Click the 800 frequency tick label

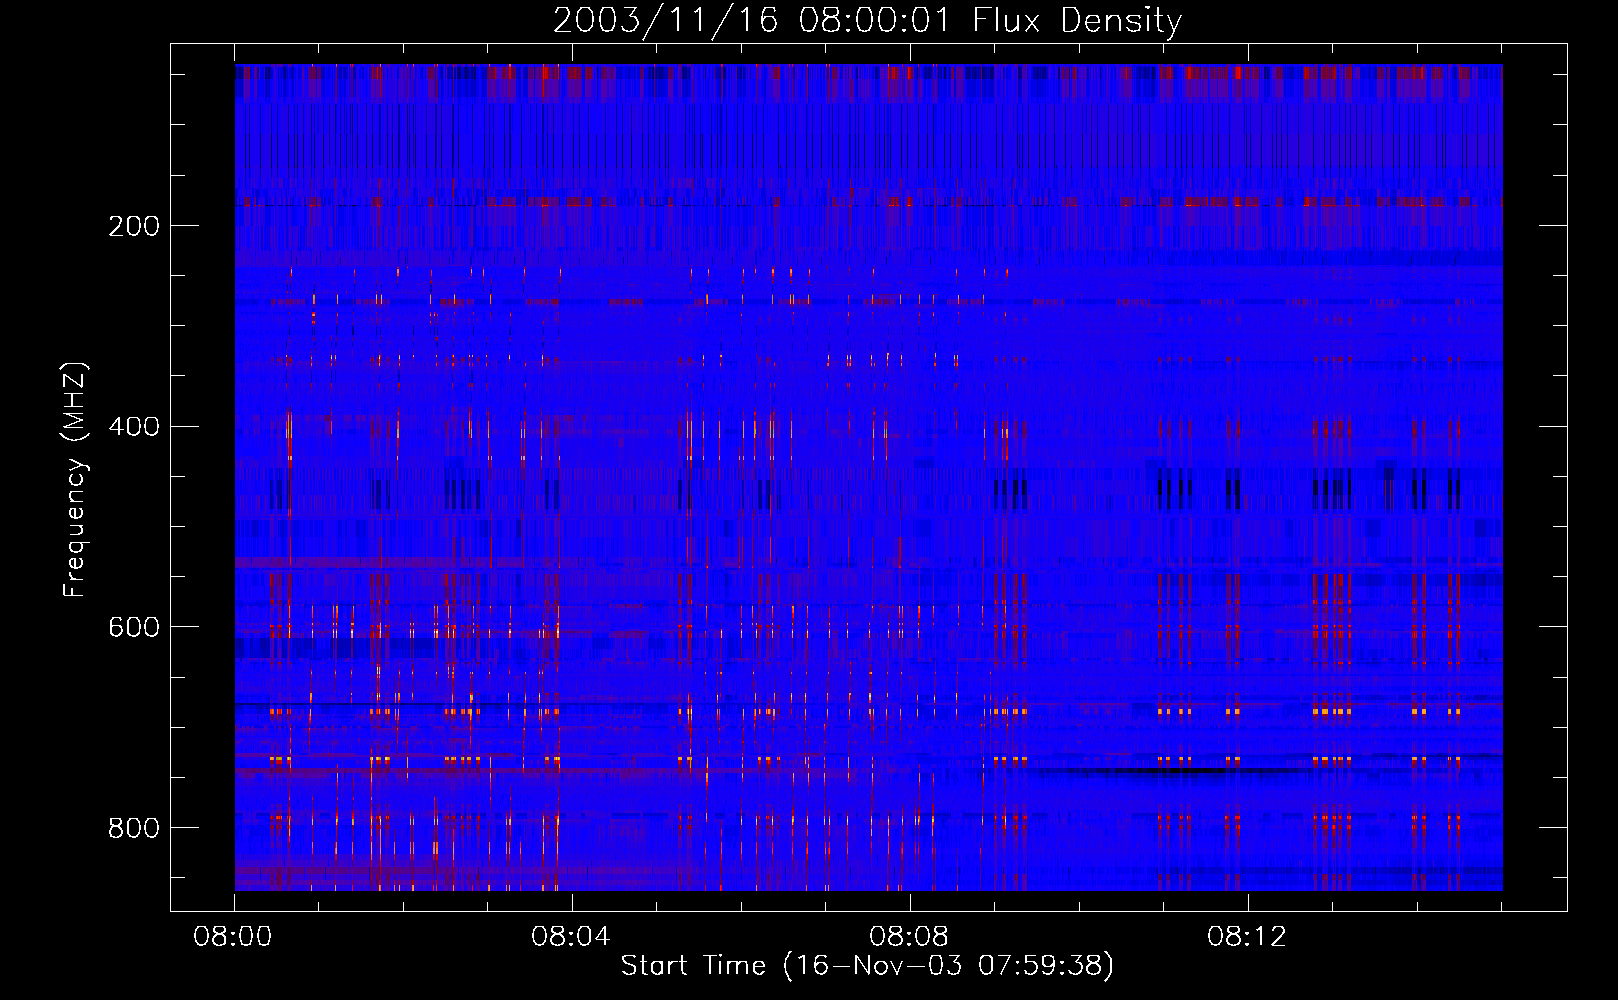(134, 828)
